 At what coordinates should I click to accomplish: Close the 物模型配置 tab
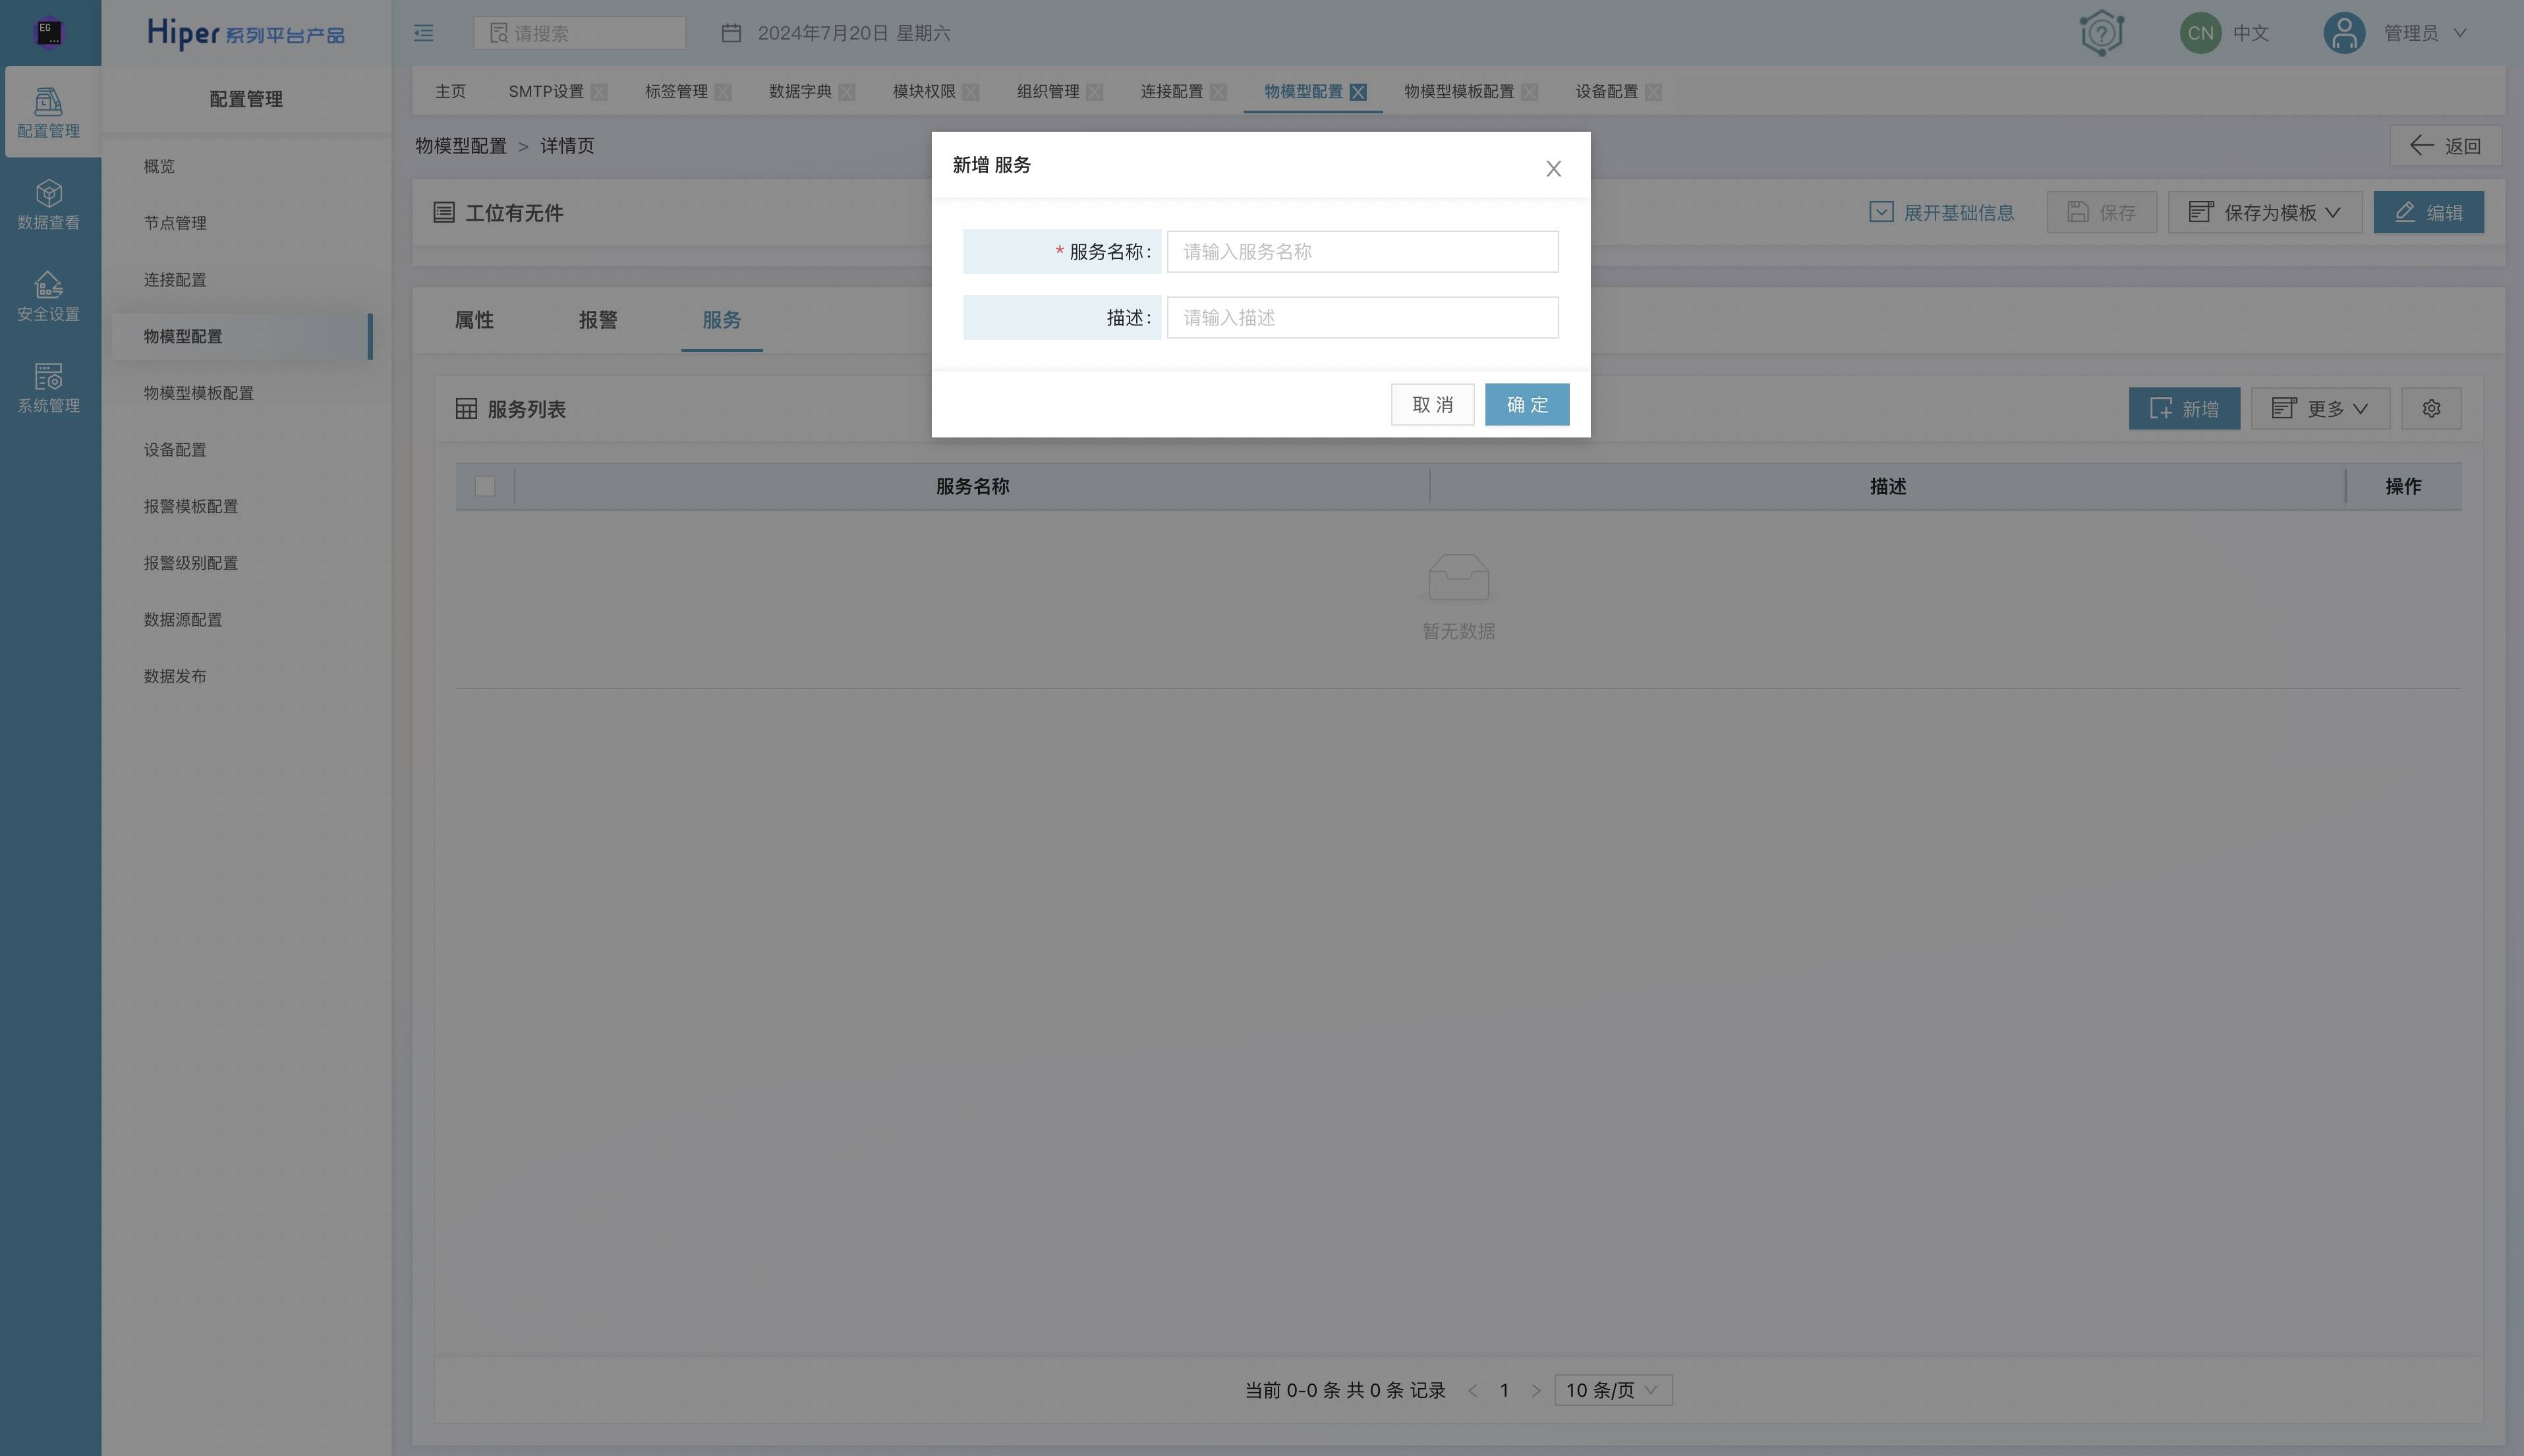pos(1358,92)
